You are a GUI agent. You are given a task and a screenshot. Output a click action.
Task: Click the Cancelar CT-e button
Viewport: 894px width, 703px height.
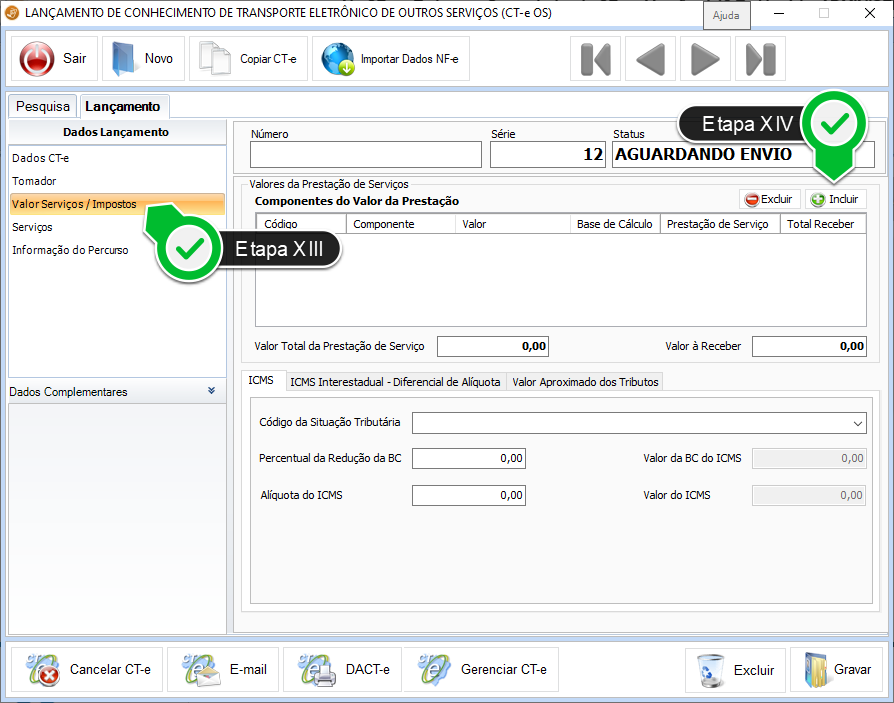(x=85, y=670)
